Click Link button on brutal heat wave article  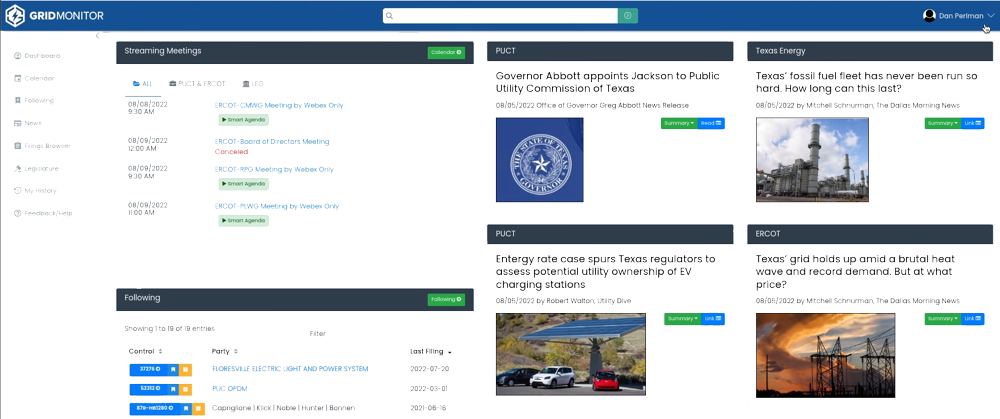click(x=973, y=318)
